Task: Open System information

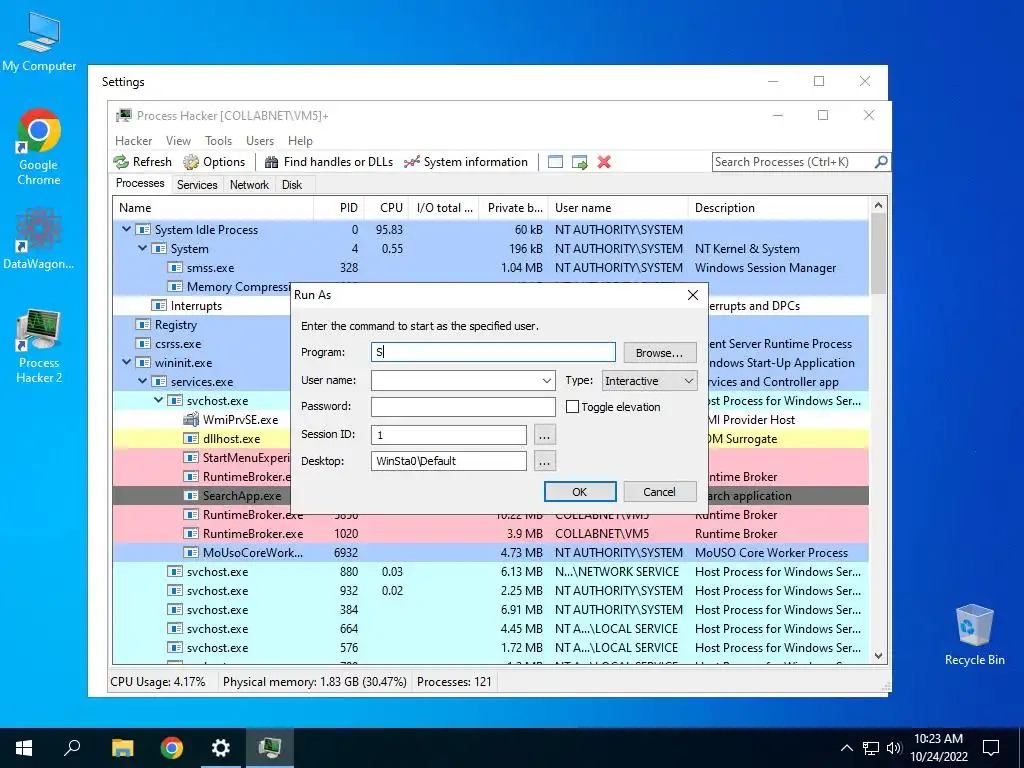Action: [466, 162]
